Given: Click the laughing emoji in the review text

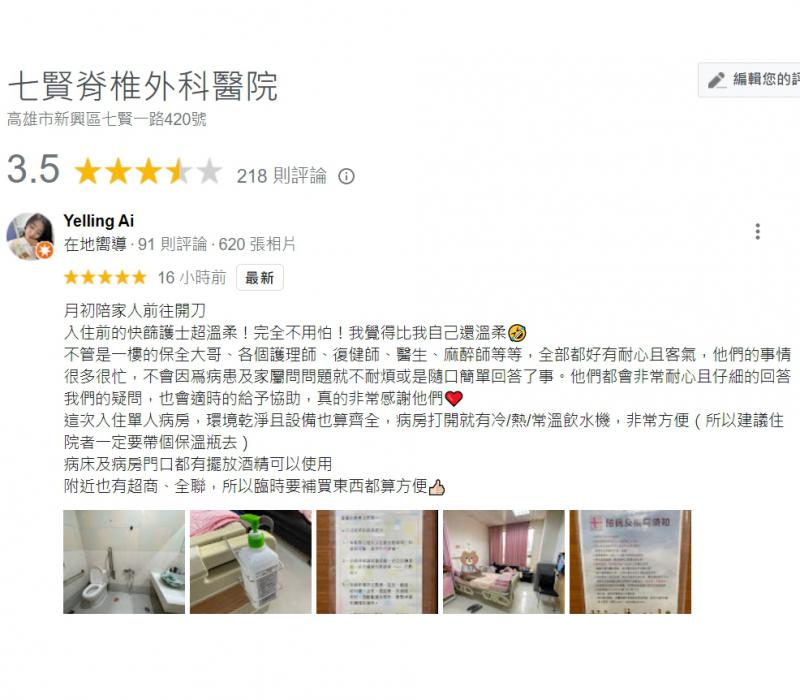Looking at the screenshot, I should click(x=517, y=333).
